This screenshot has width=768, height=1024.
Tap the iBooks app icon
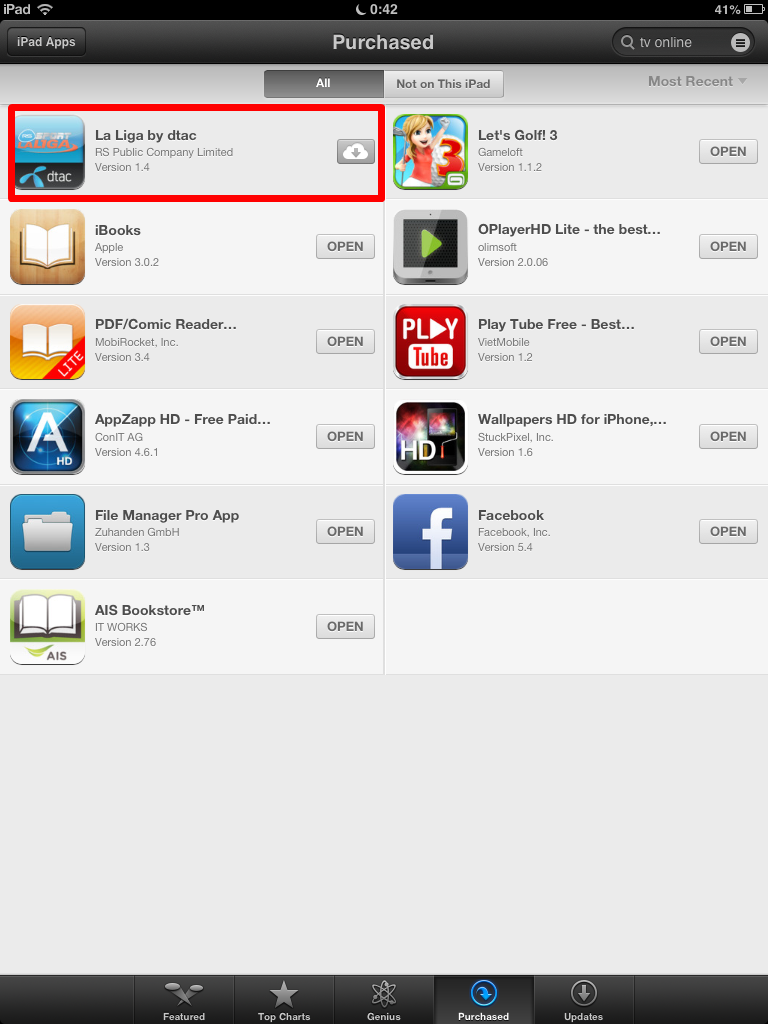[48, 247]
